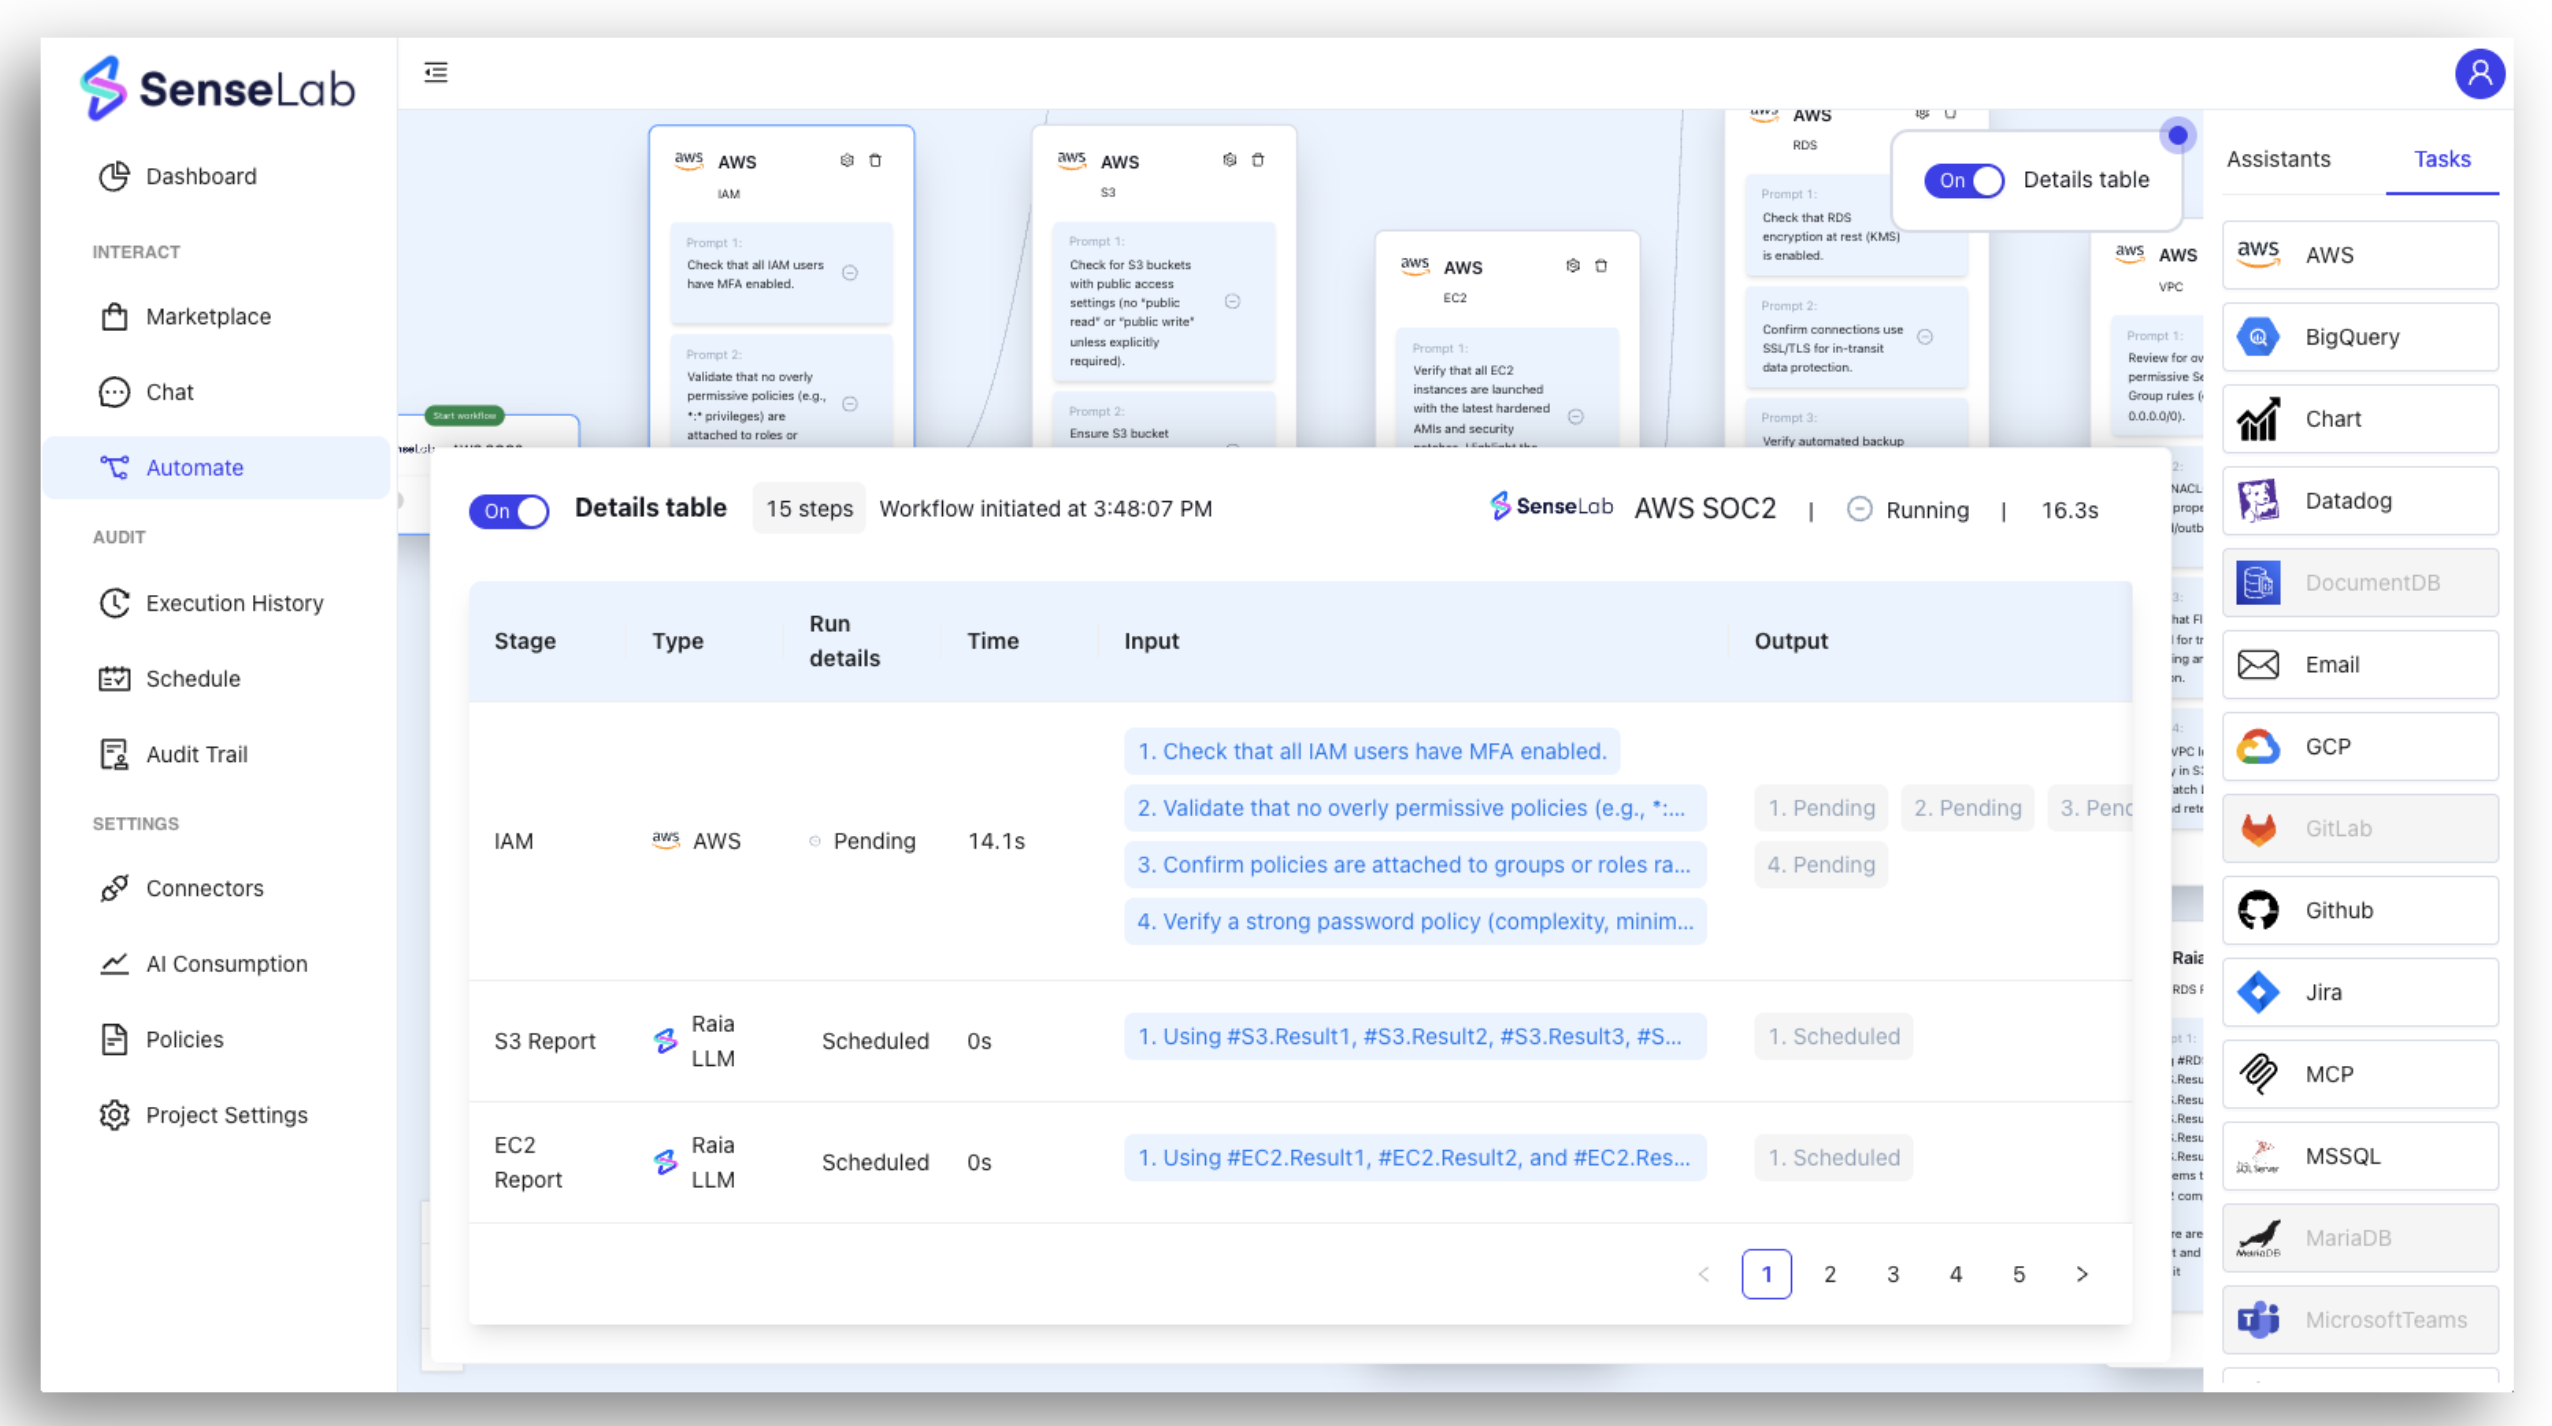Collapse Prompt 1 in IAM node
2552x1426 pixels.
[x=850, y=273]
